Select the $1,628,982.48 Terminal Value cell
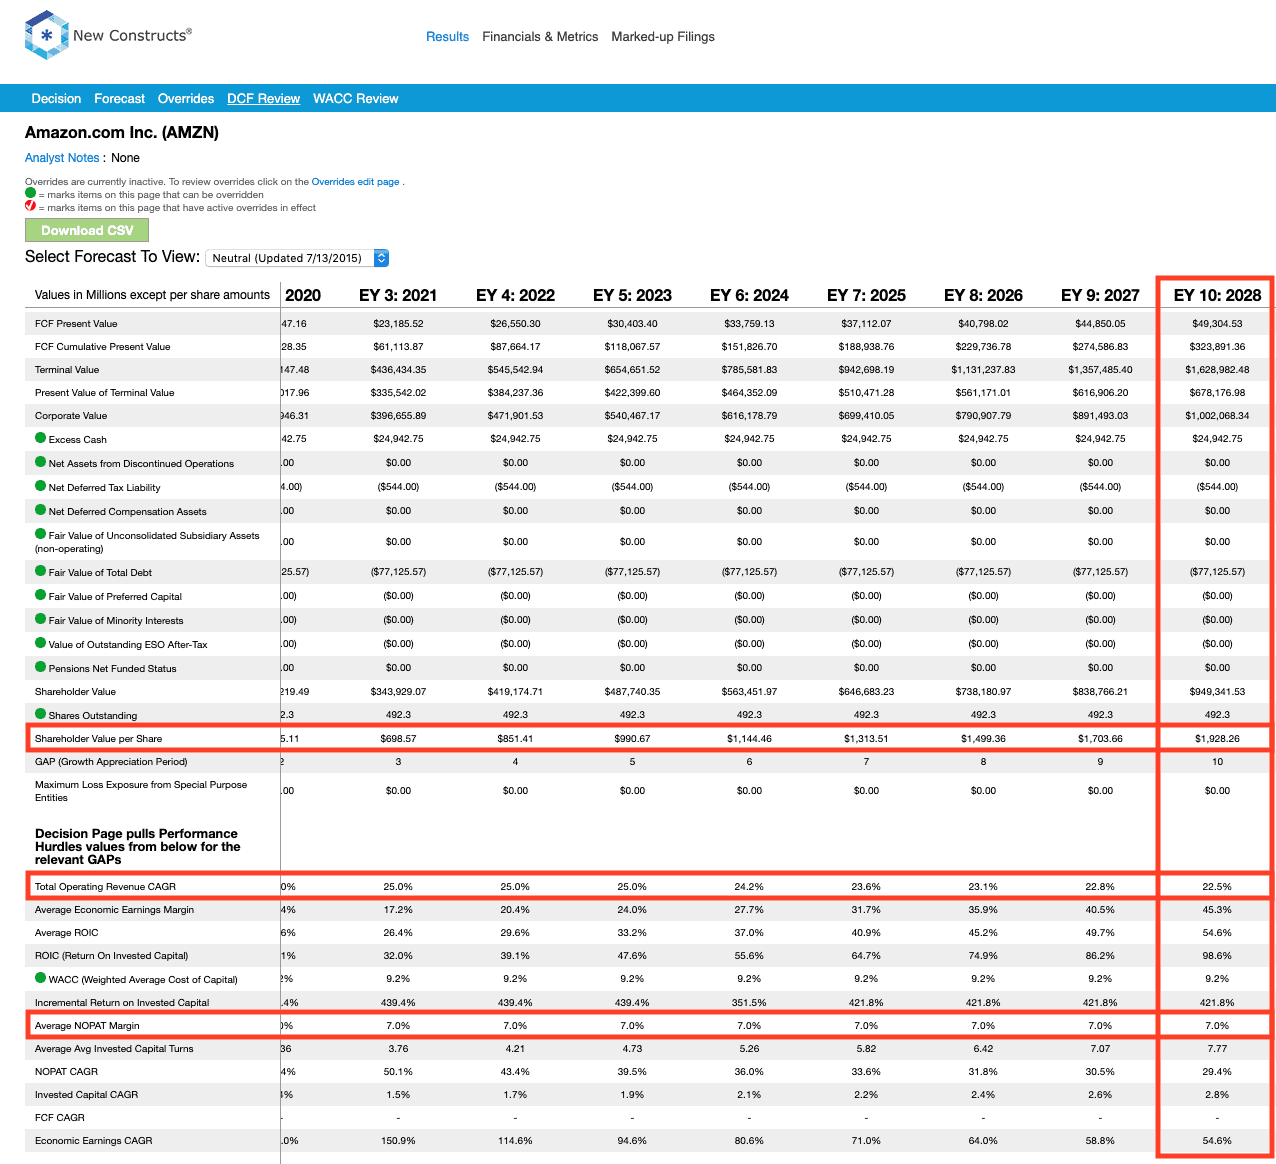 point(1217,370)
